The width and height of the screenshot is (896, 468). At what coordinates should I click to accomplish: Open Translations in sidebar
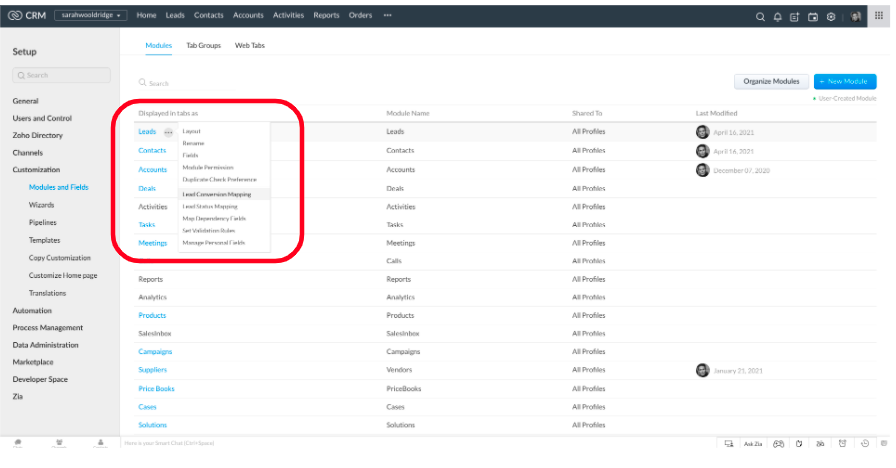tap(47, 293)
